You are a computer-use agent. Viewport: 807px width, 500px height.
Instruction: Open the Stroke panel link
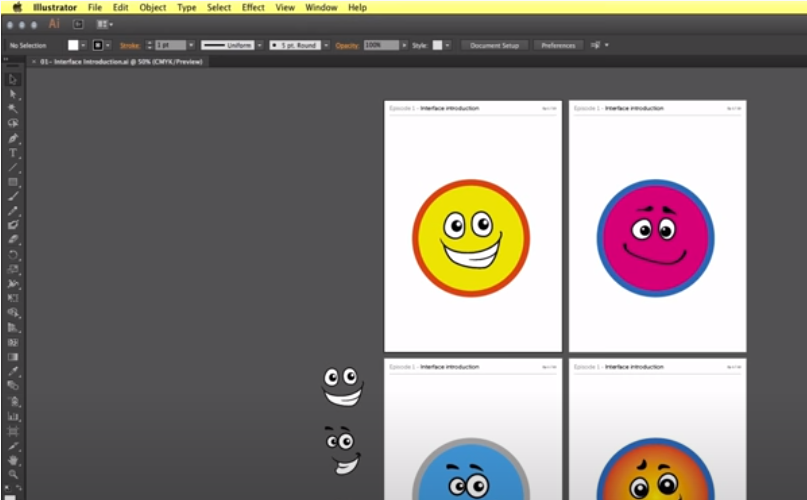click(130, 45)
